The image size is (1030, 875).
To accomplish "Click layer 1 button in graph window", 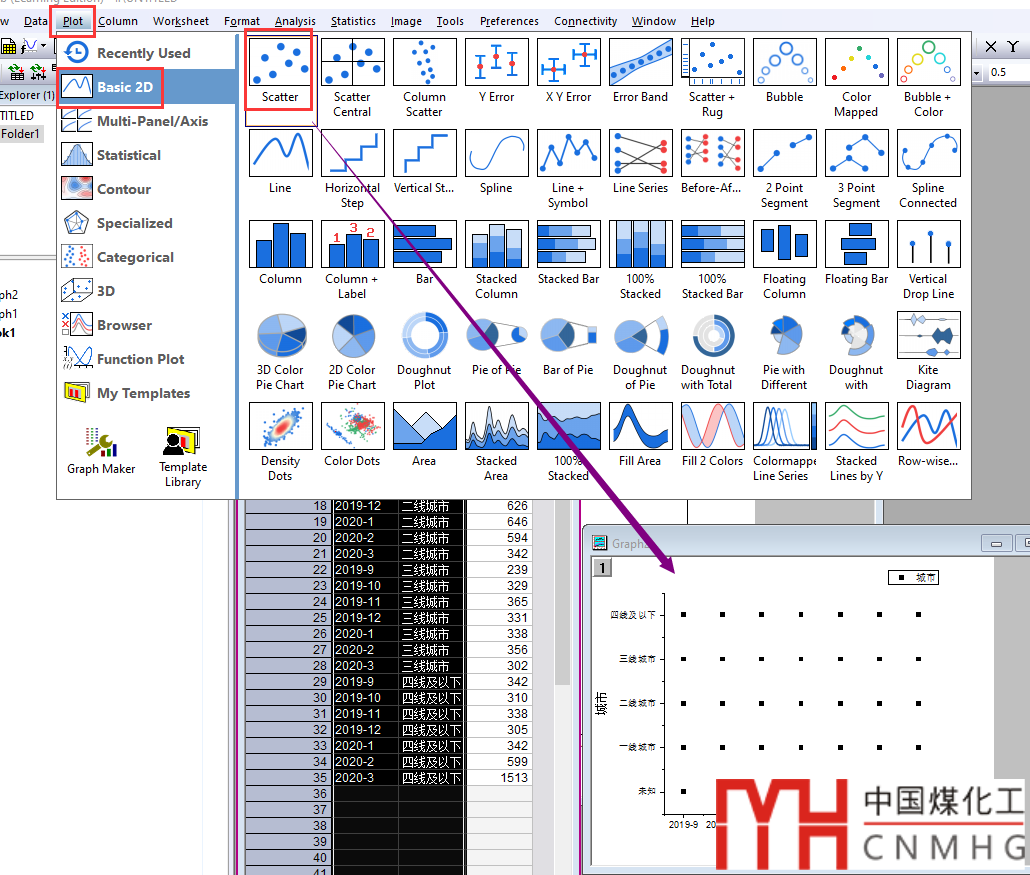I will tap(601, 568).
